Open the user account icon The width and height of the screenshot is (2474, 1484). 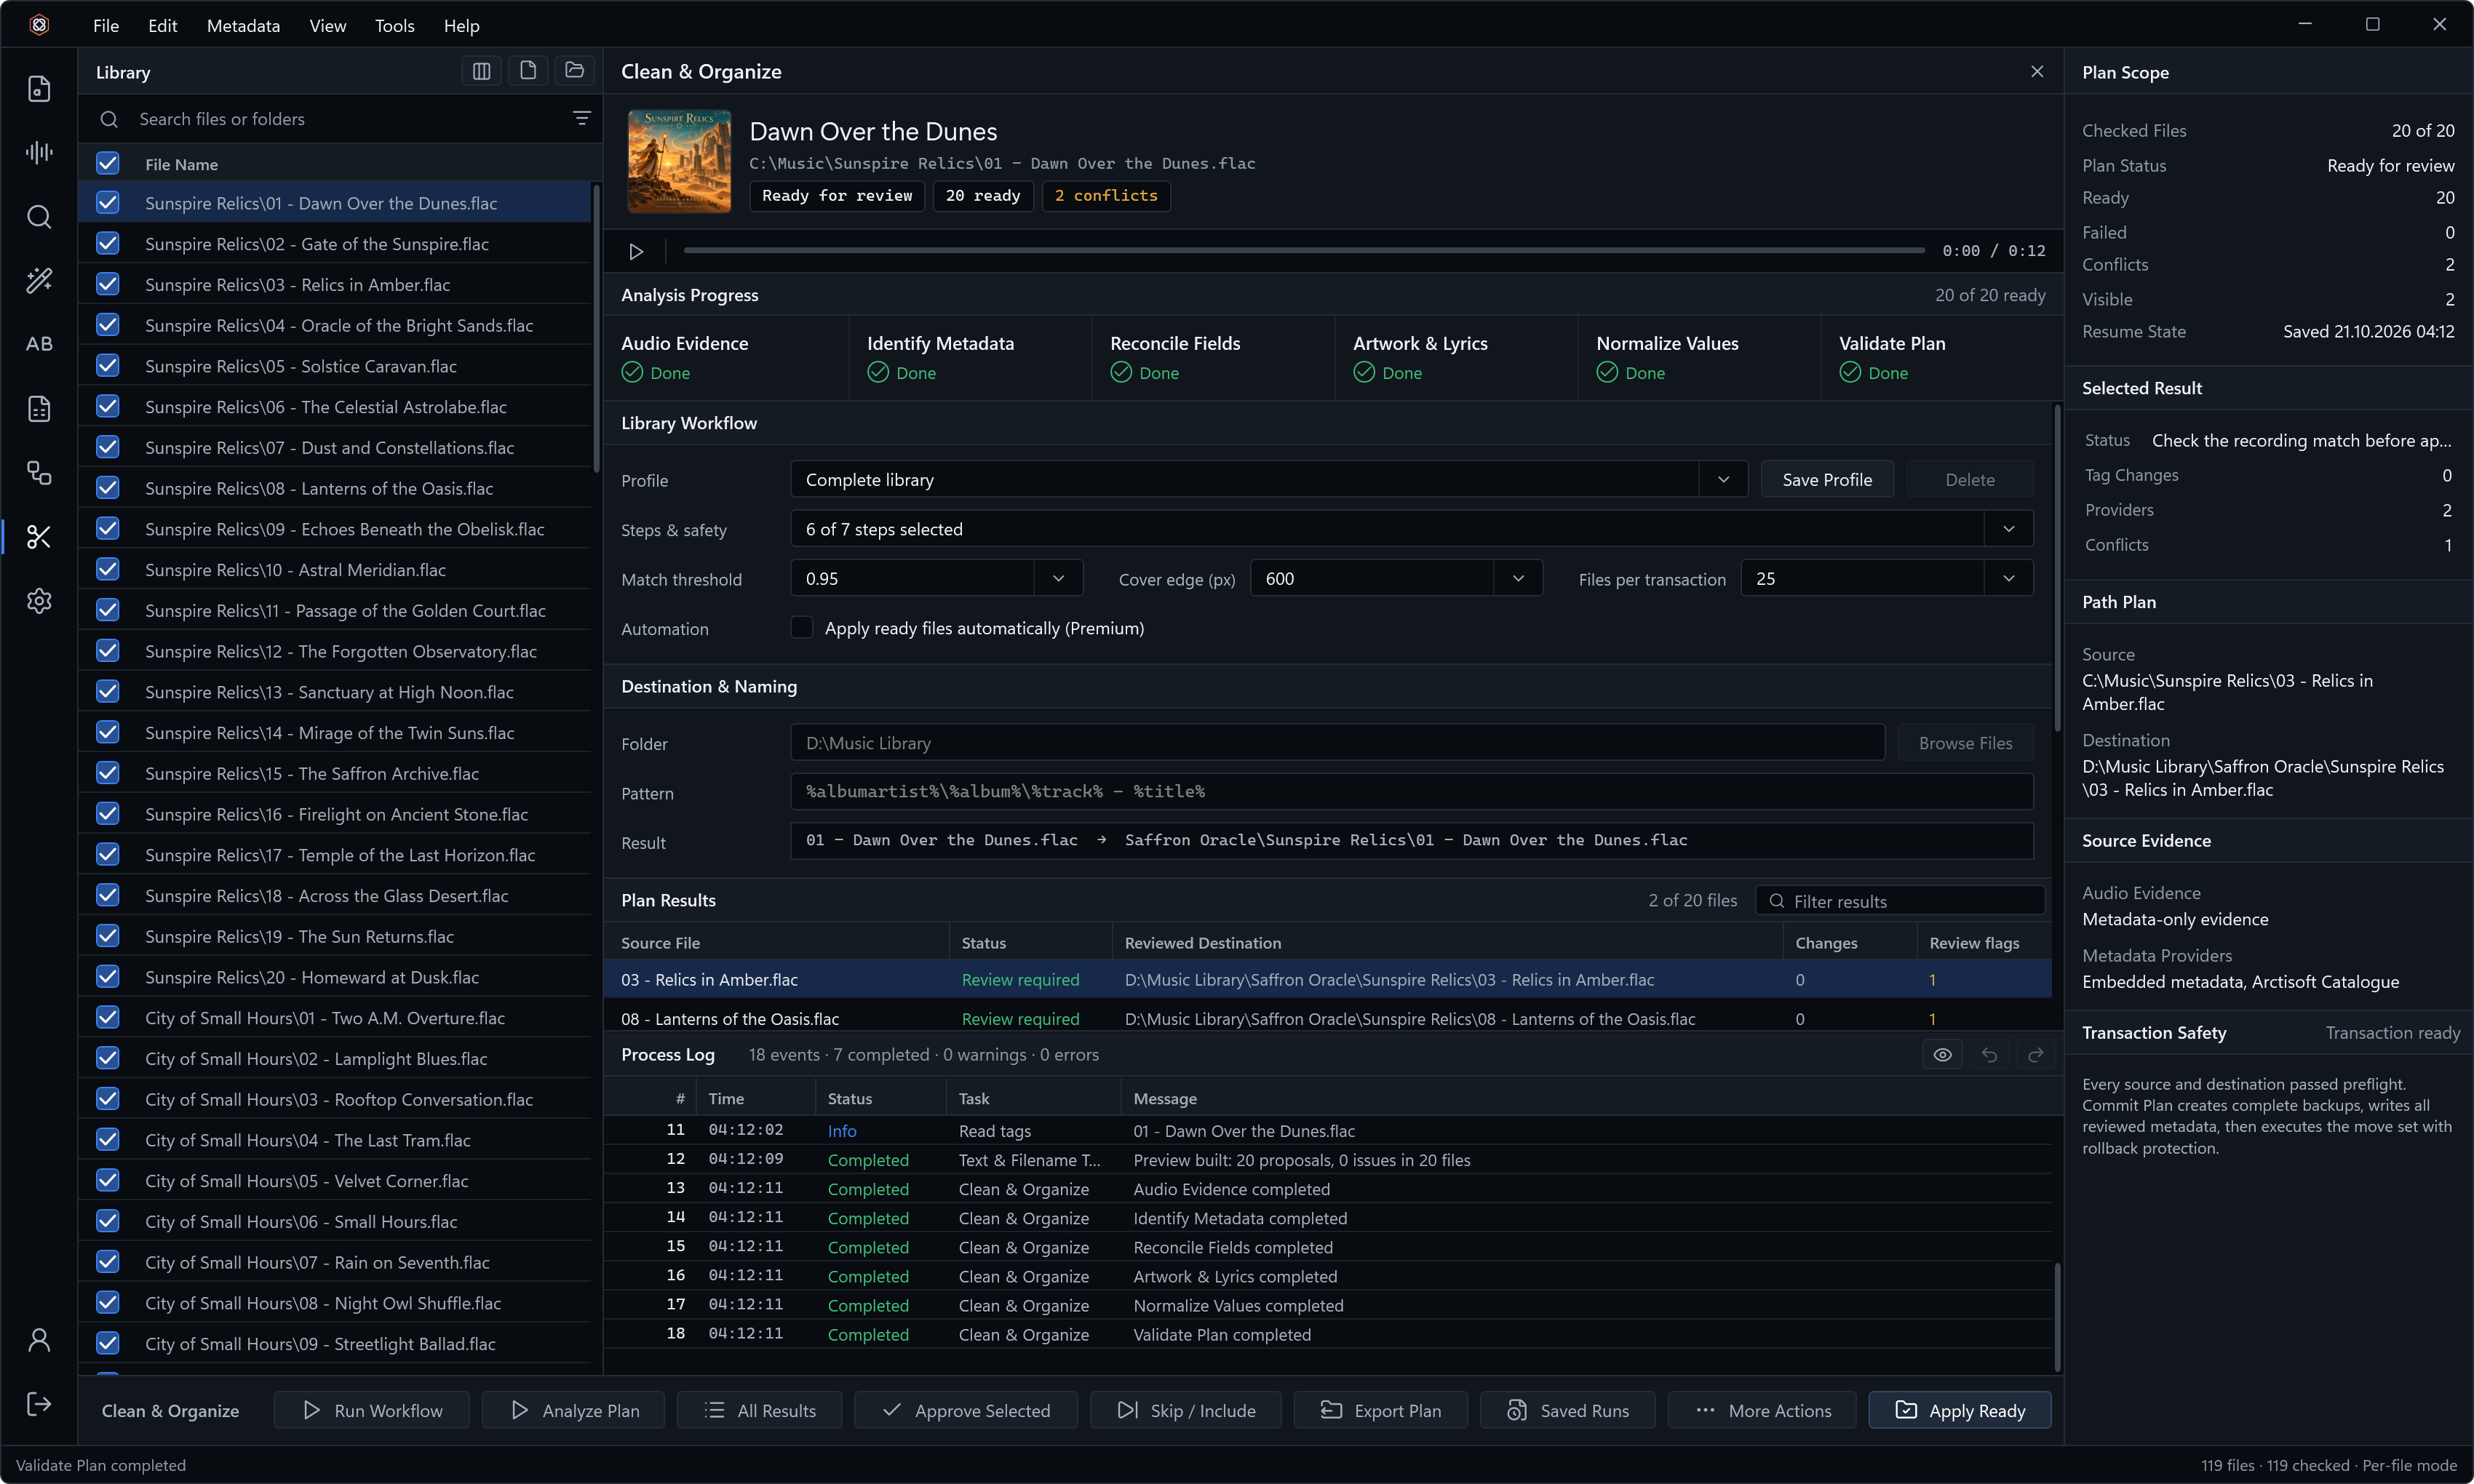pyautogui.click(x=39, y=1340)
